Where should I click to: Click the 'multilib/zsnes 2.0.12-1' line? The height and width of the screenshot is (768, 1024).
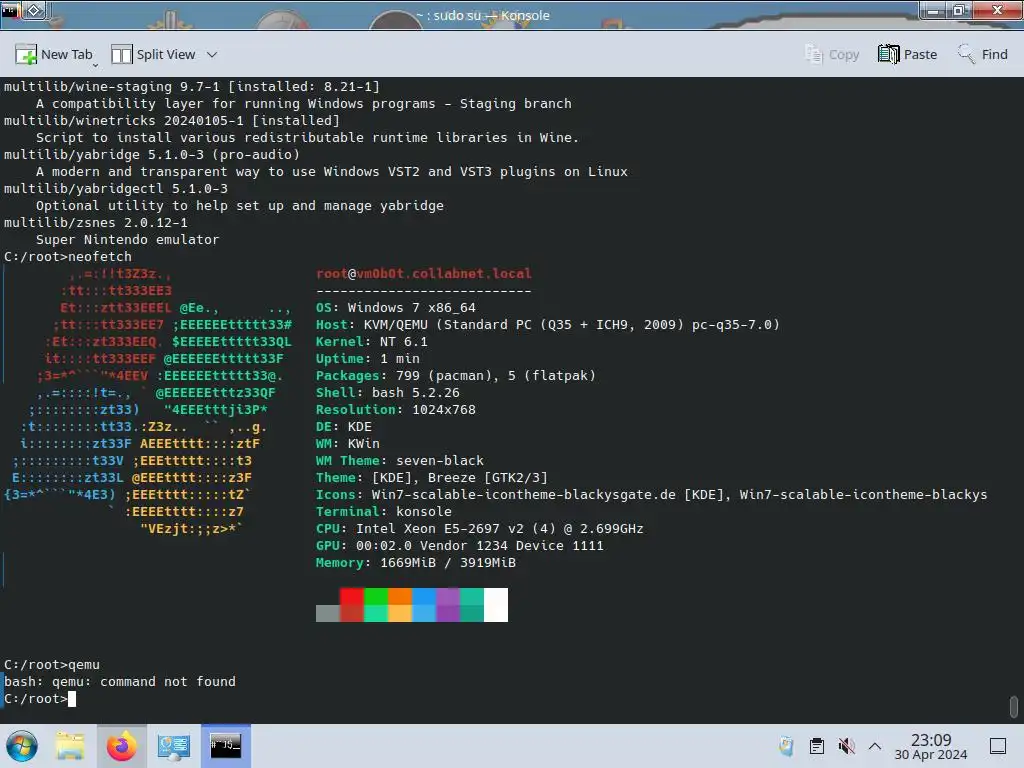click(95, 222)
